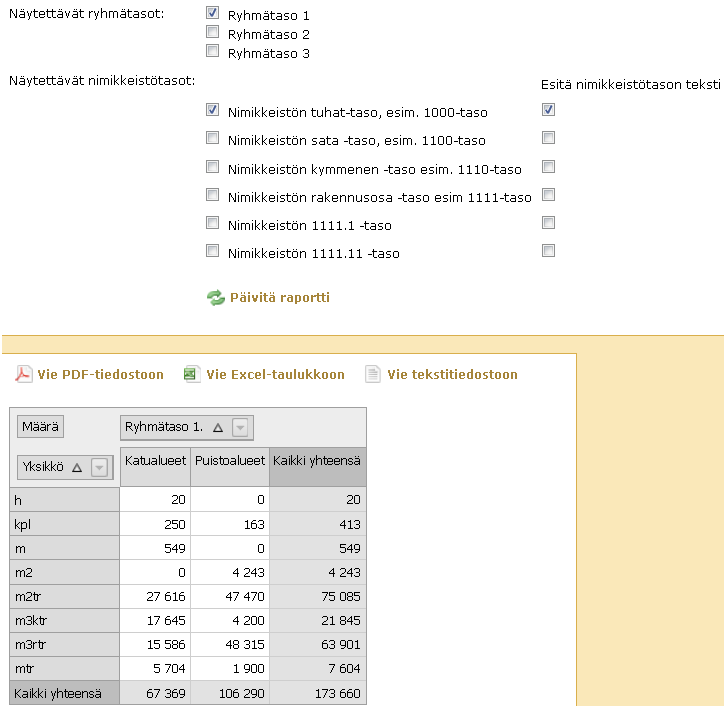Click sort triangle on Ryhmätaso 1 field
This screenshot has height=708, width=726.
tap(217, 428)
